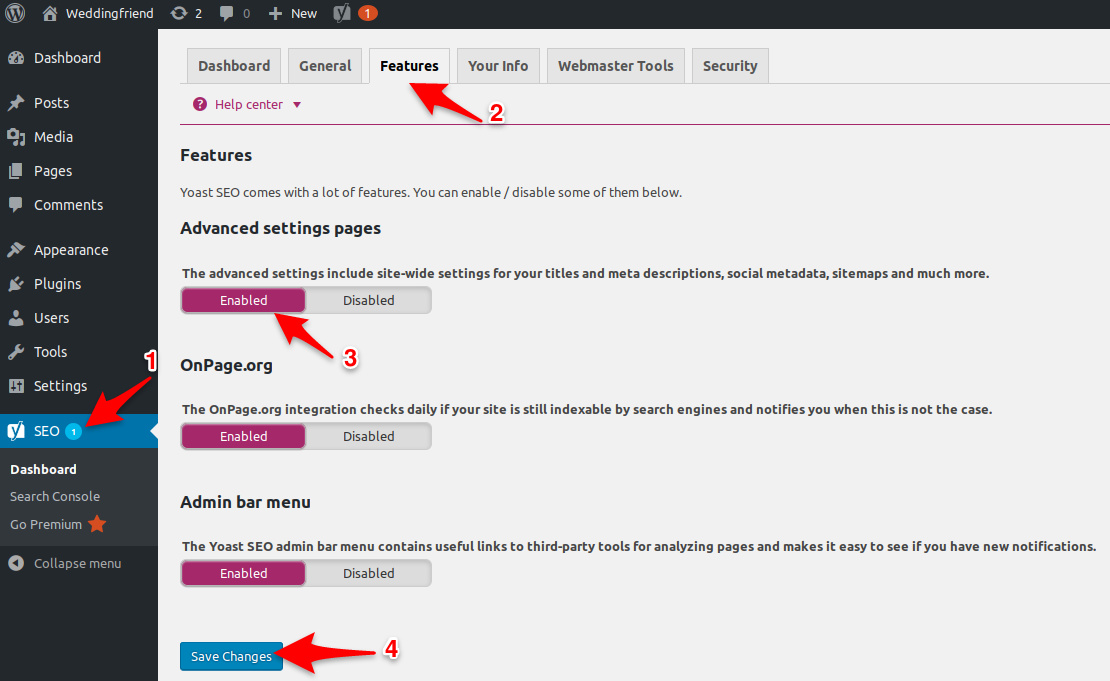This screenshot has width=1110, height=681.
Task: Click the Yoast SEO icon in sidebar
Action: point(16,430)
